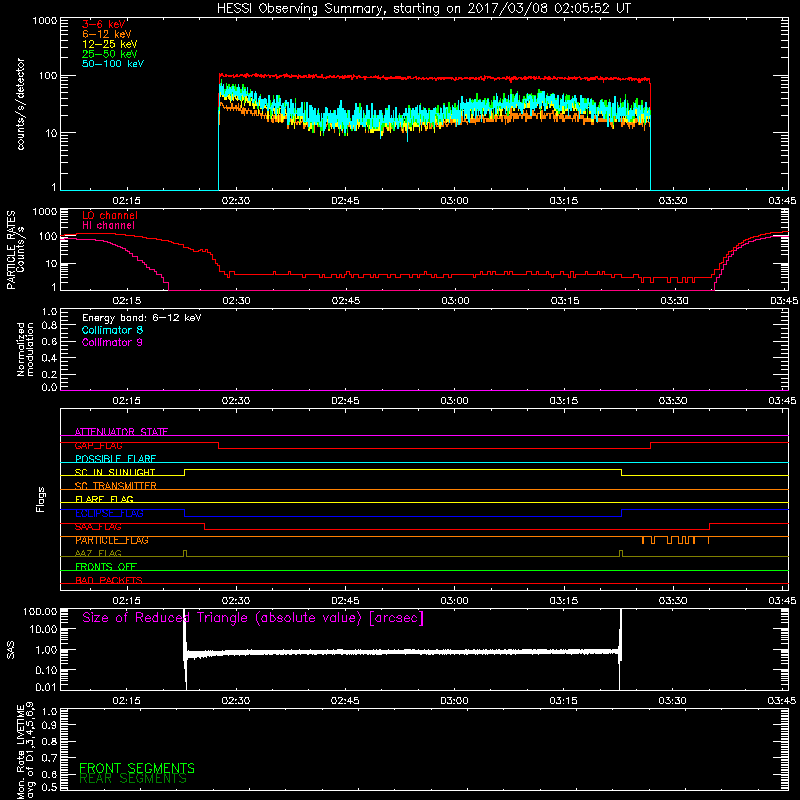Click '02:30' under the count-rate plot
Screen dimensions: 800x800
(236, 201)
